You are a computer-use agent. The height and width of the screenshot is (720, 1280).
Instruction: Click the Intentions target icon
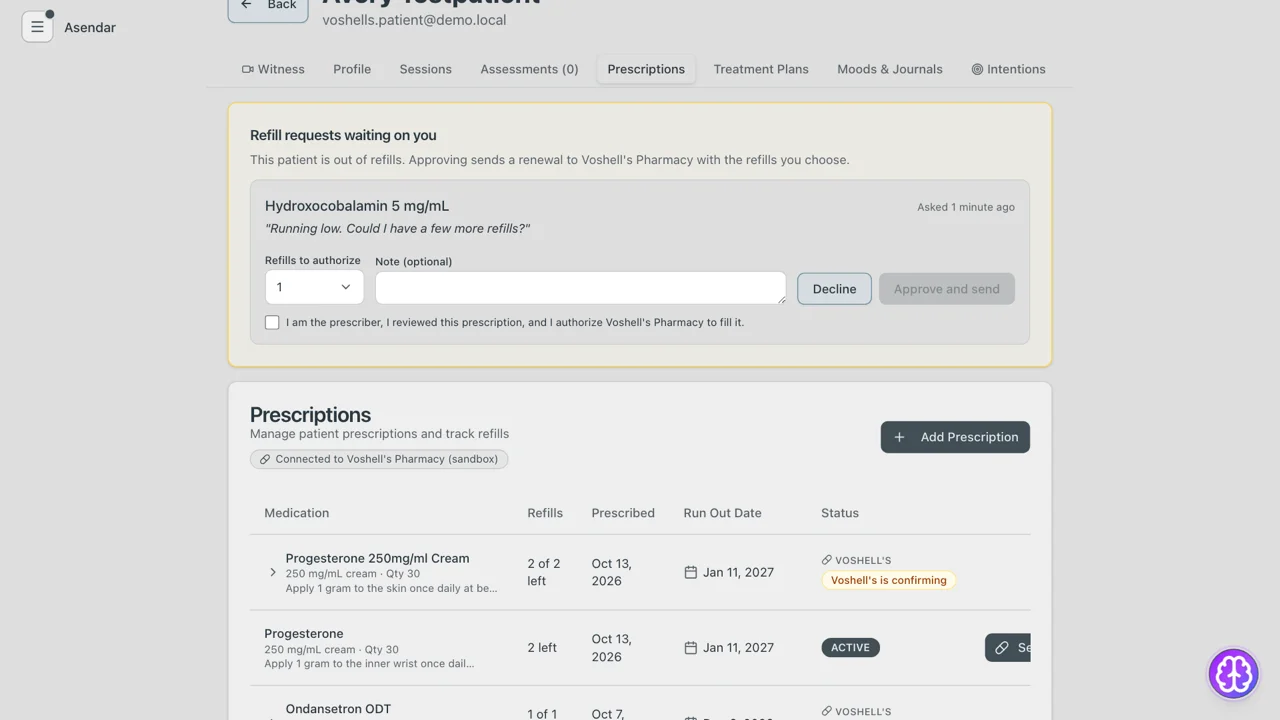click(x=977, y=69)
